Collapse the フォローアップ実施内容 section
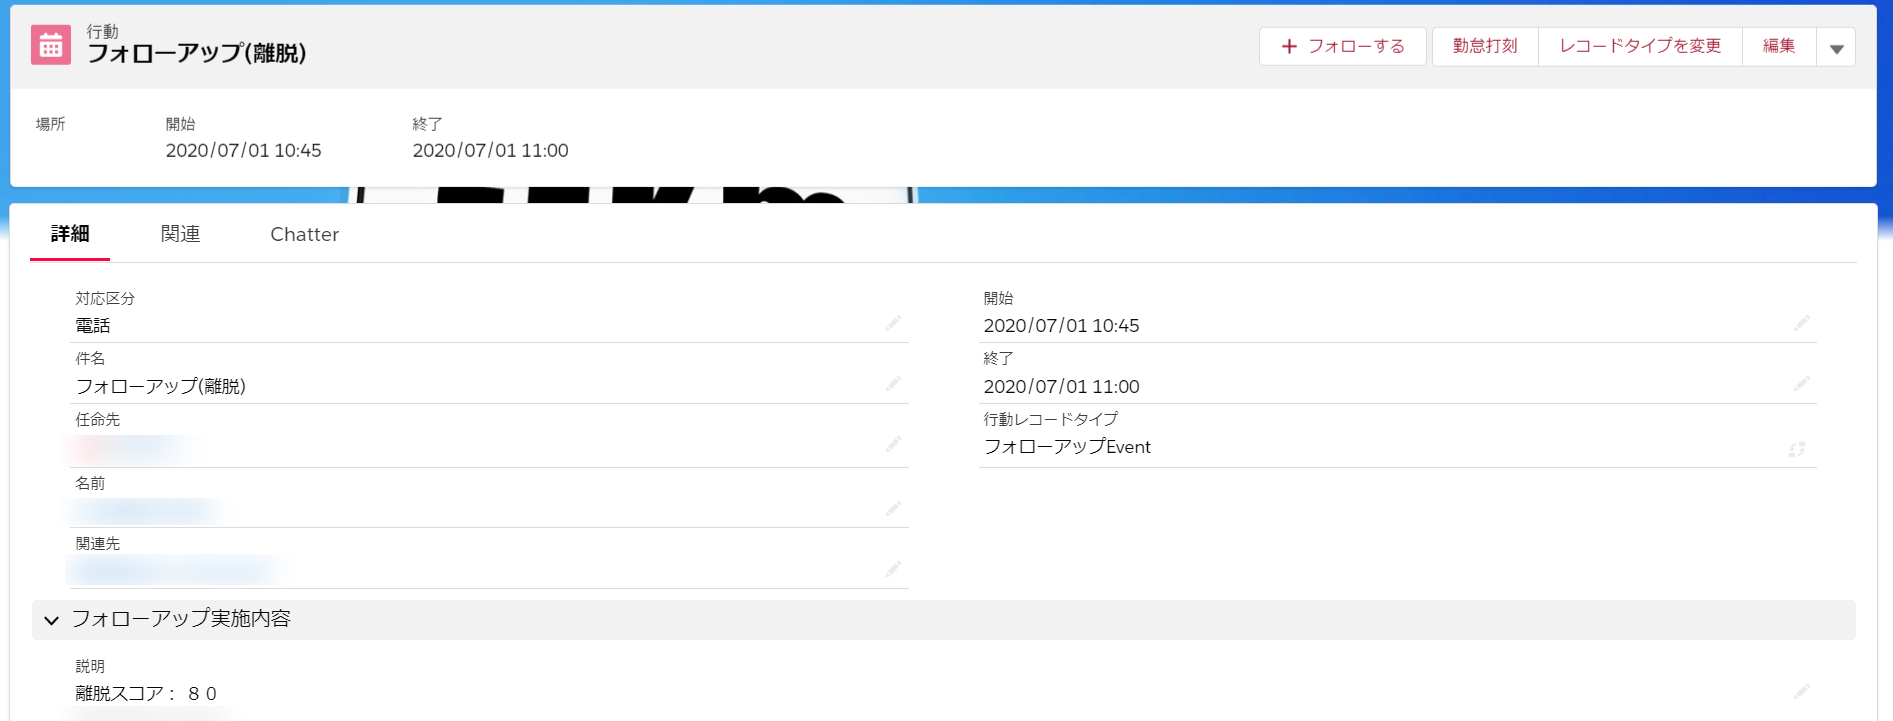 coord(52,620)
